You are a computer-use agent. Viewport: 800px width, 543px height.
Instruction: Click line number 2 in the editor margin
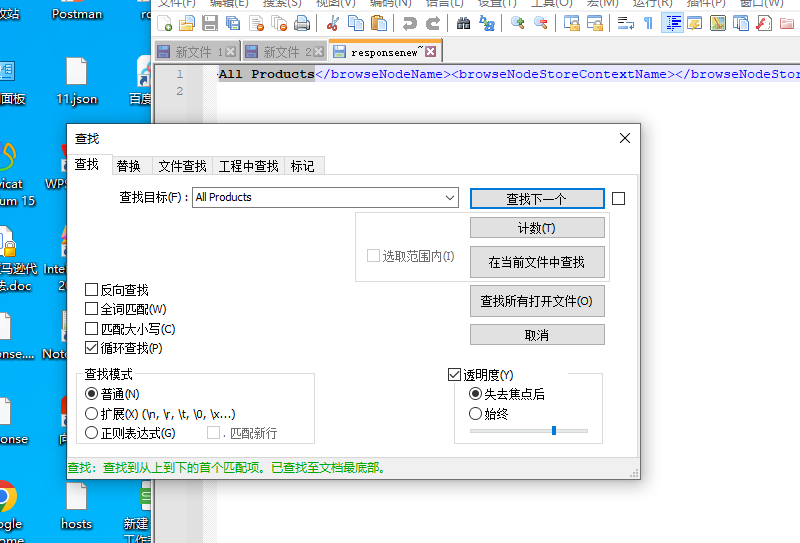coord(180,91)
